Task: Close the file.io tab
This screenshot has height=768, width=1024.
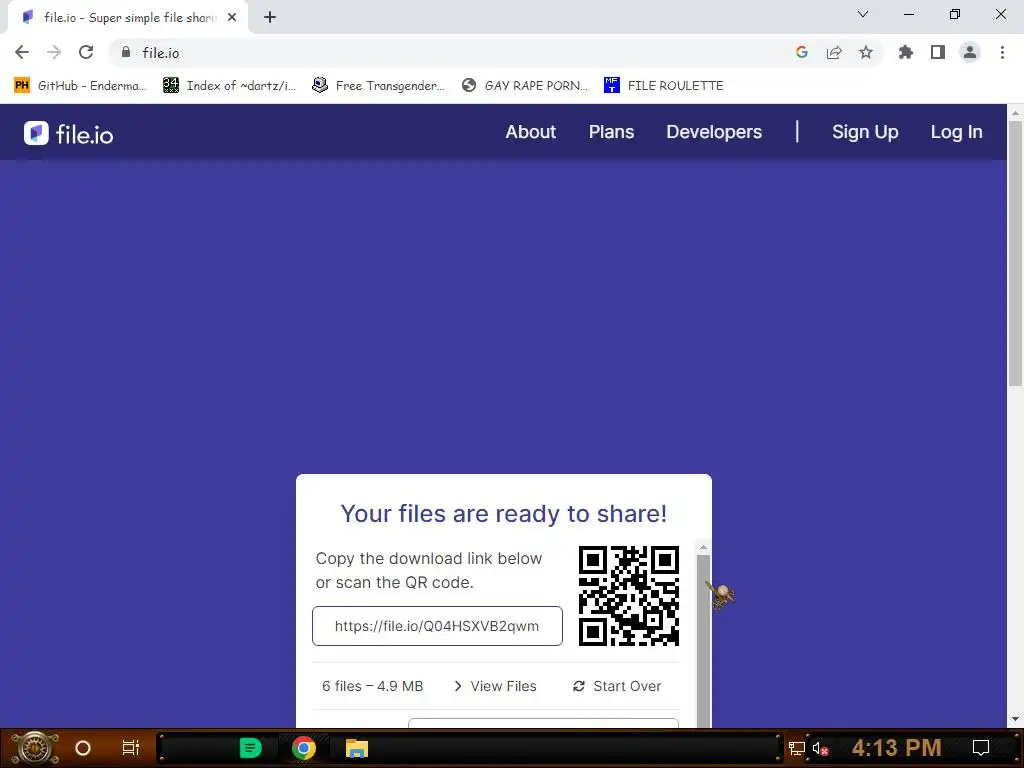Action: coord(232,17)
